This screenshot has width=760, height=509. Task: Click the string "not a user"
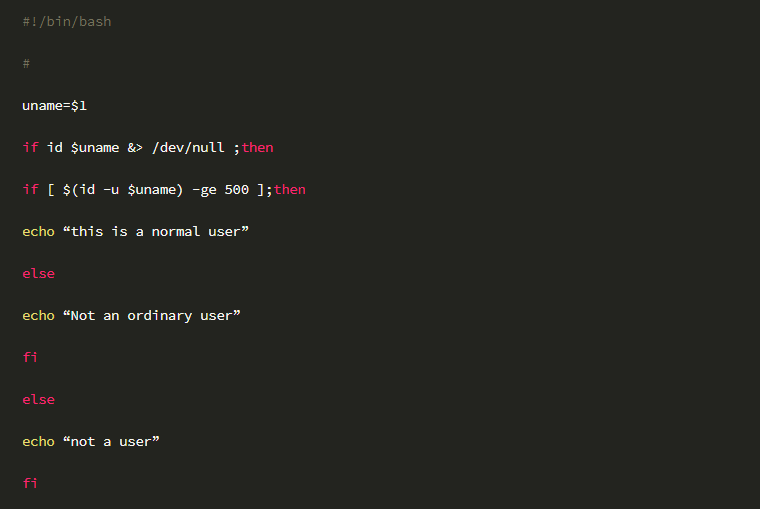[111, 442]
